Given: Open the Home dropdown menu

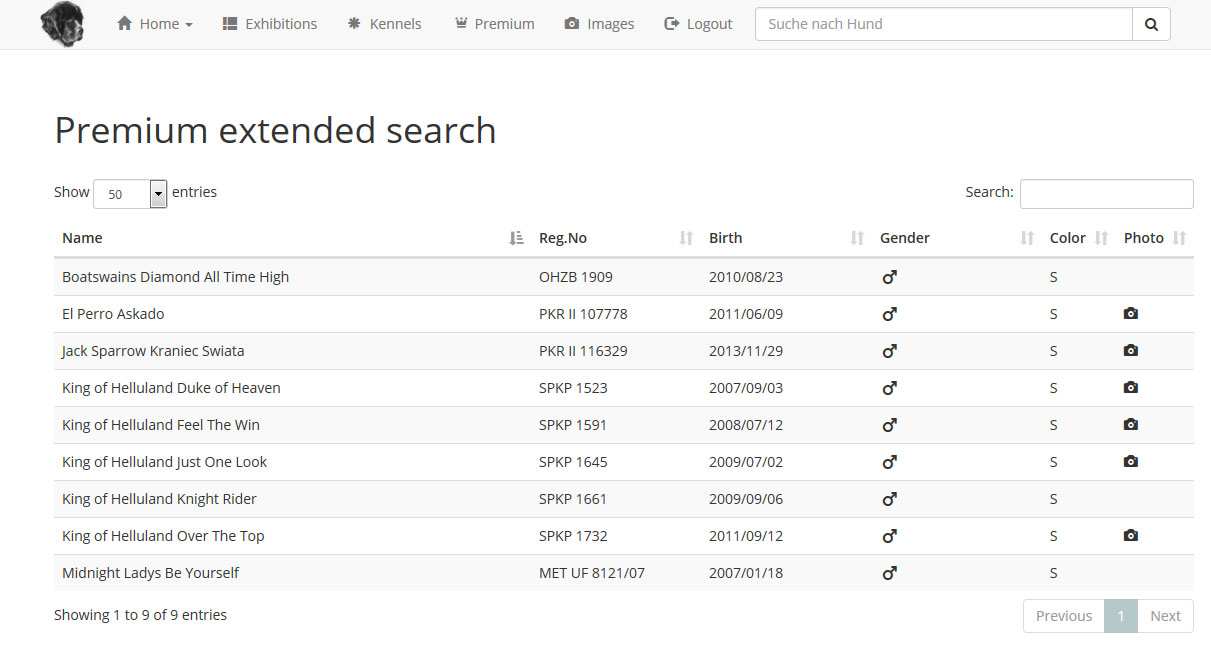Looking at the screenshot, I should click(155, 24).
